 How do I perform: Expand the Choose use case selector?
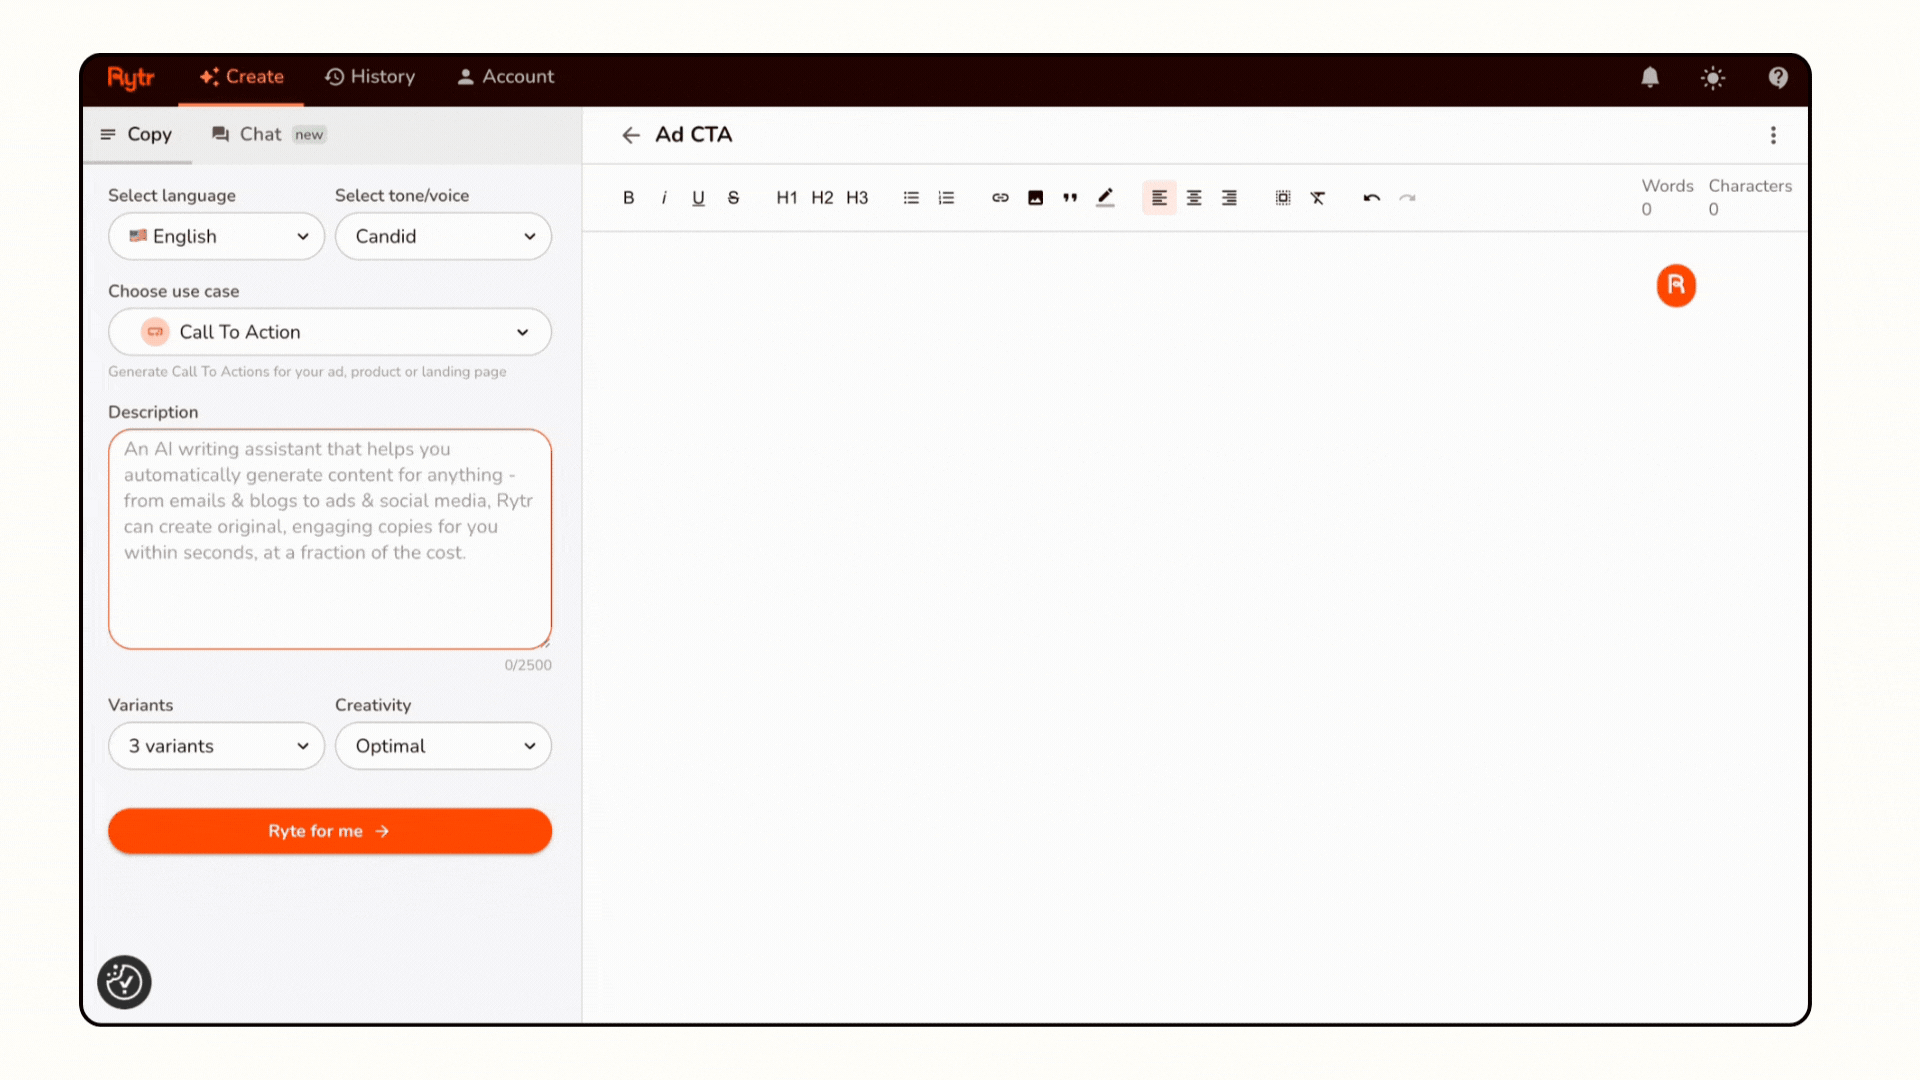tap(329, 332)
